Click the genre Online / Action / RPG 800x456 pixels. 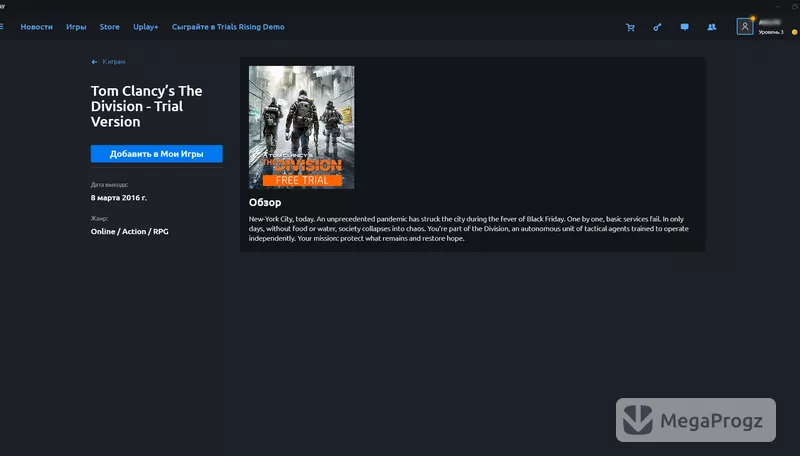tap(130, 232)
